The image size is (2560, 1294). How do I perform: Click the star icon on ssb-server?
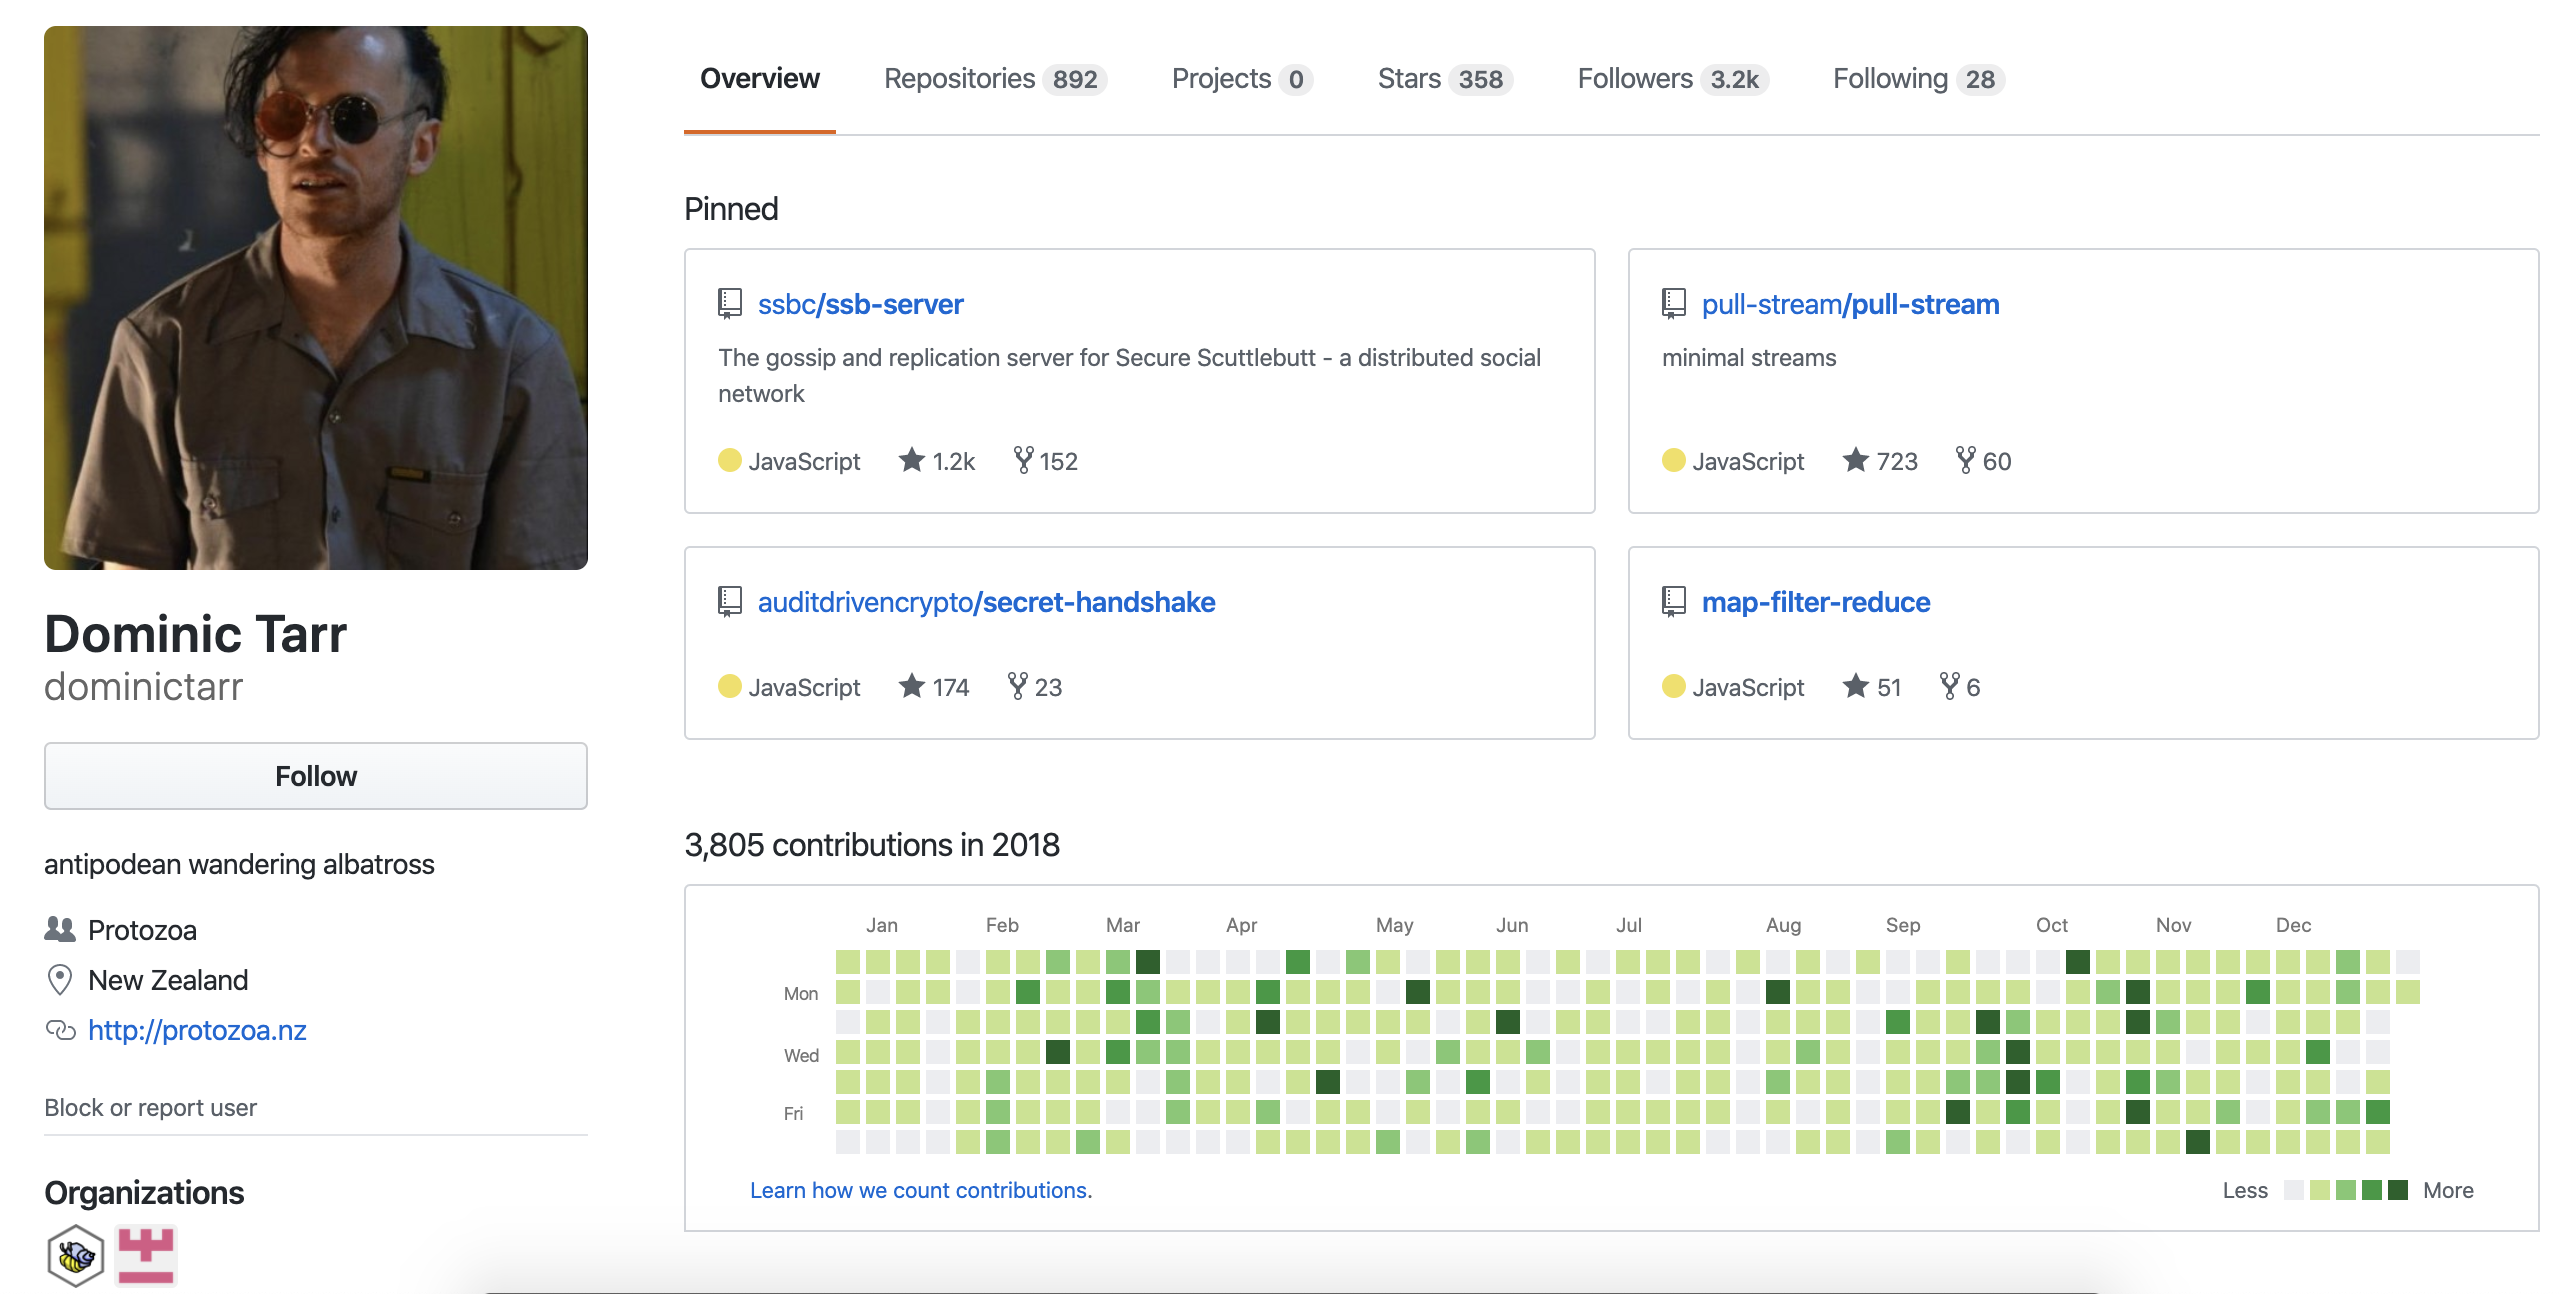[x=911, y=460]
